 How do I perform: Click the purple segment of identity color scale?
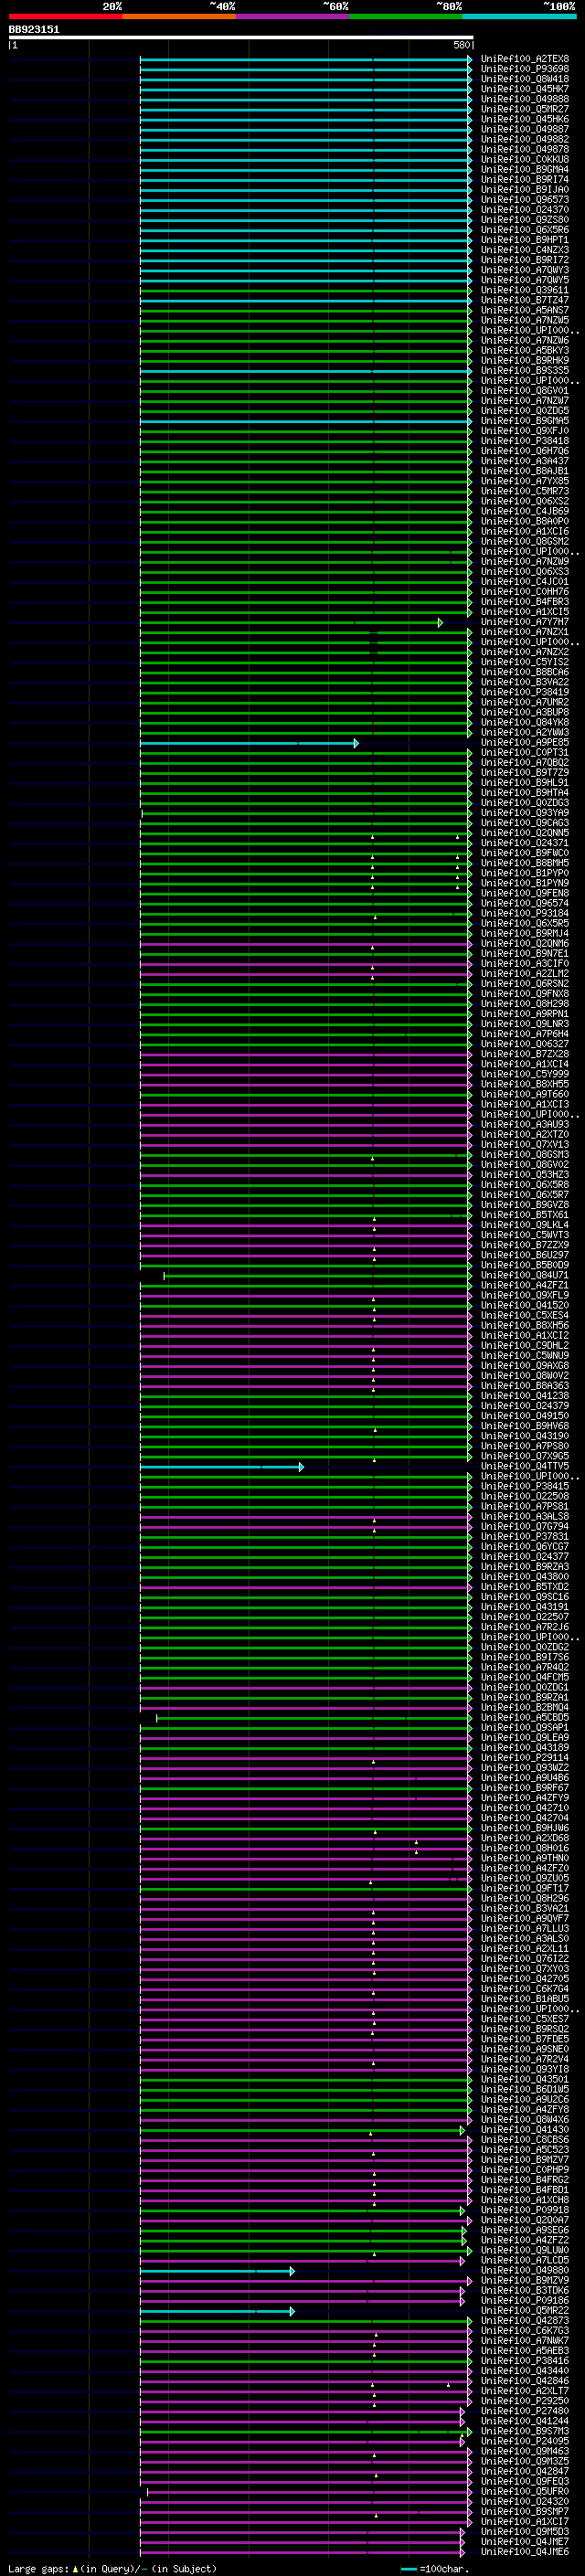(293, 16)
